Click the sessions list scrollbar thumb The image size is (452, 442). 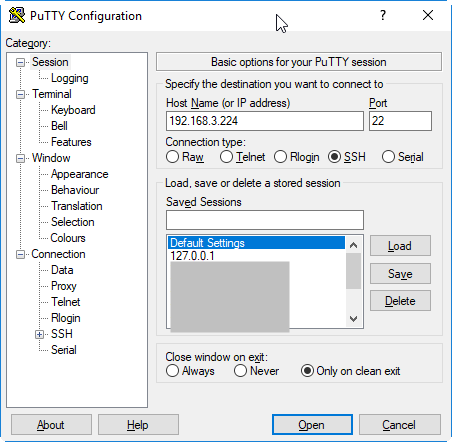click(x=353, y=271)
